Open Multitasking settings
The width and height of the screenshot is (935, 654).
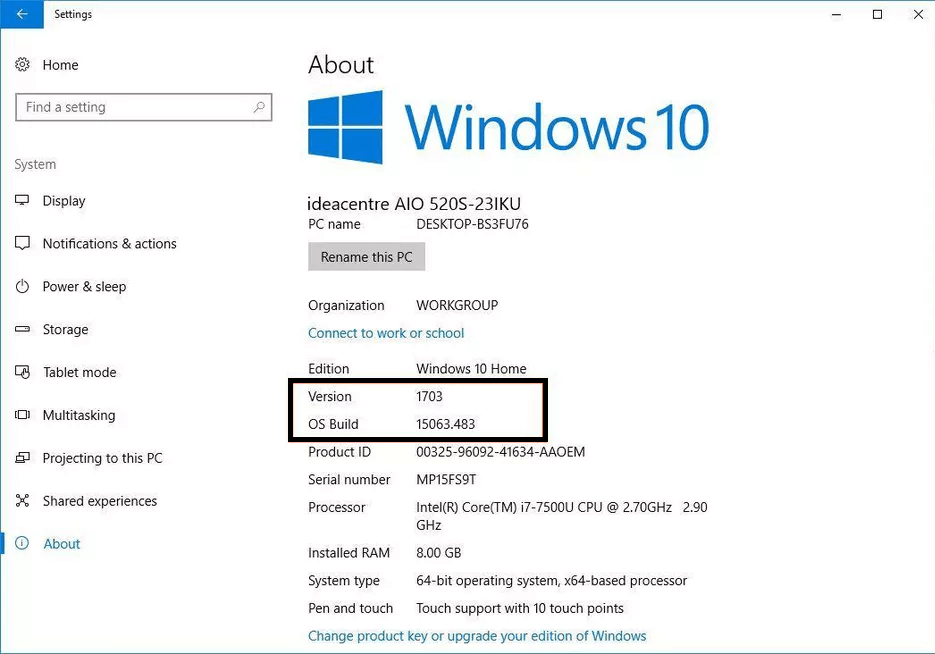(79, 416)
